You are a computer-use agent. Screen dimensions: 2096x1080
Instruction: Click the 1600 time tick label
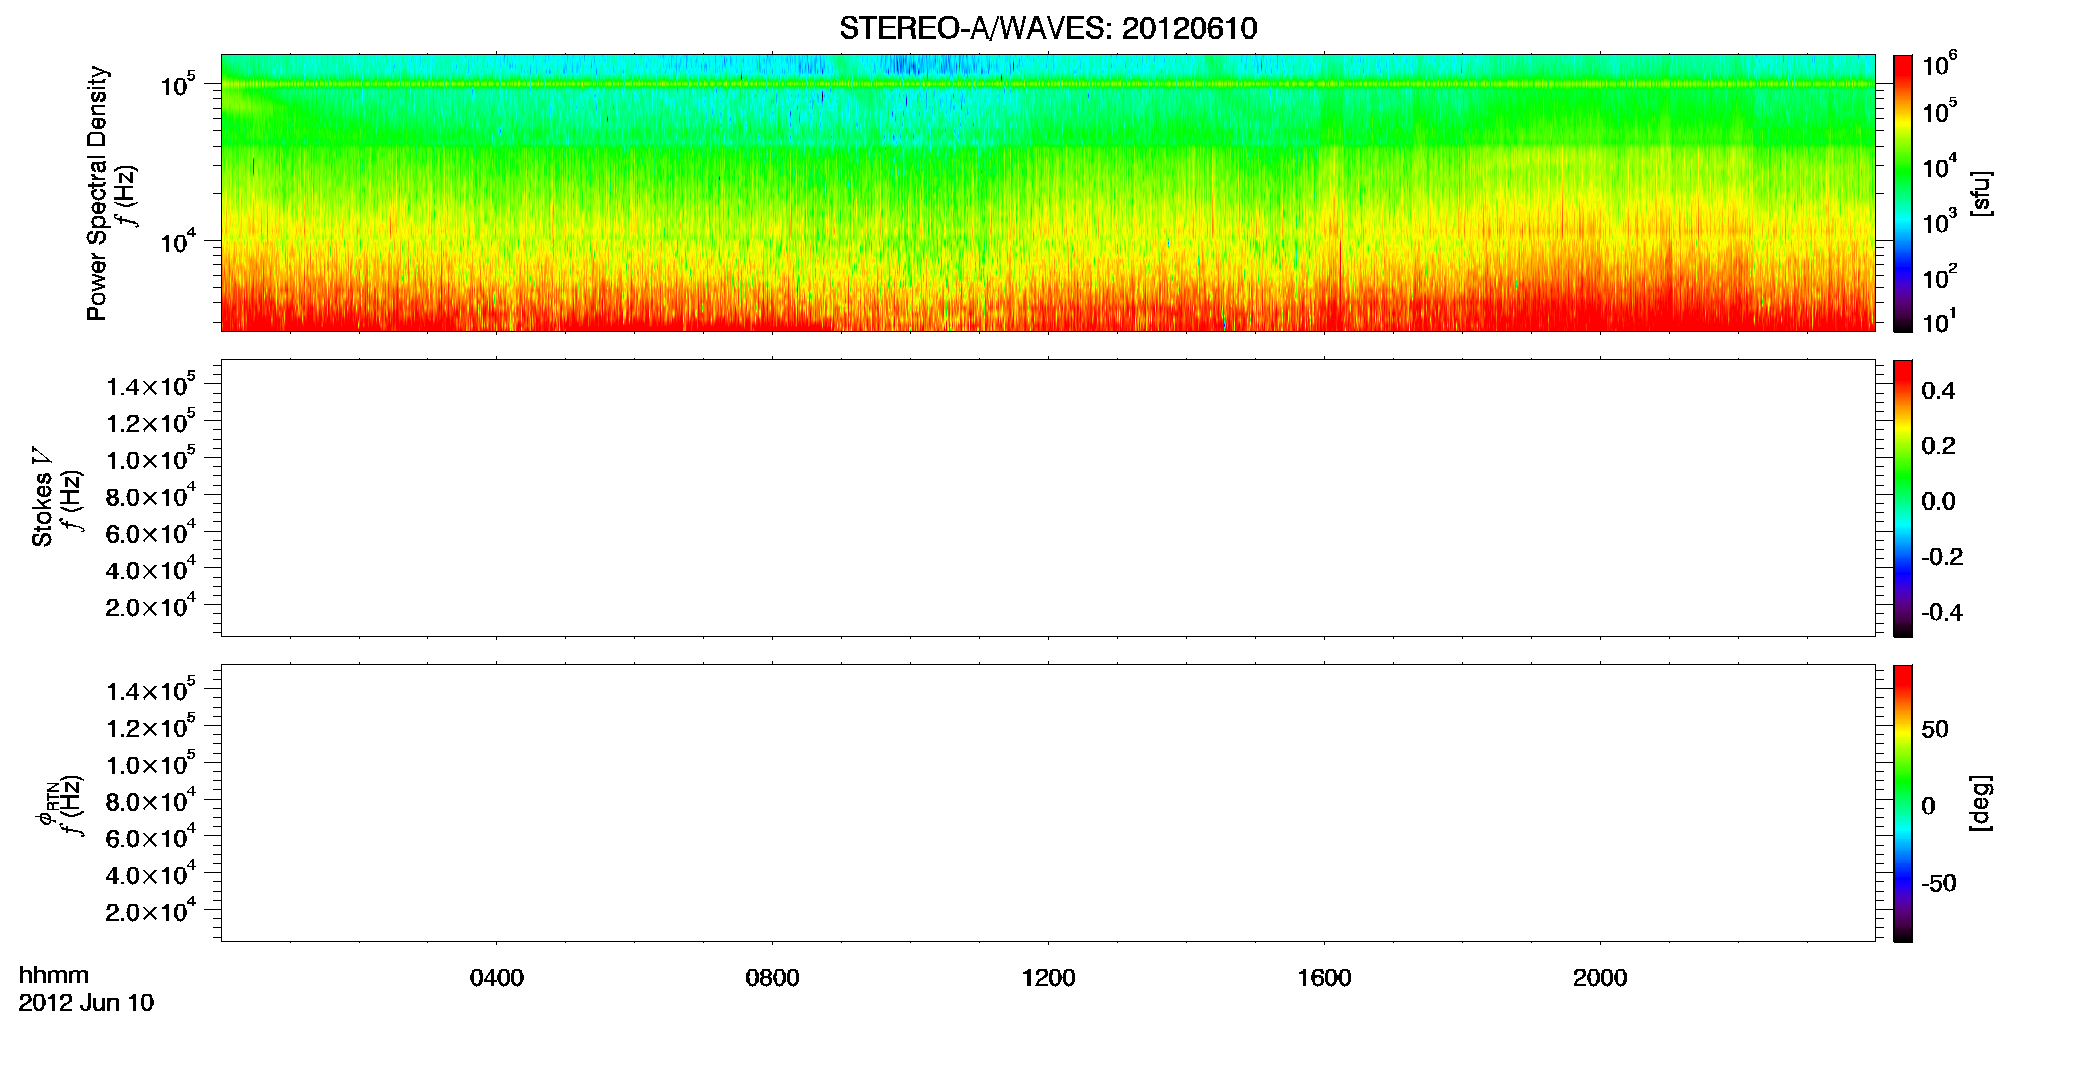tap(1324, 978)
